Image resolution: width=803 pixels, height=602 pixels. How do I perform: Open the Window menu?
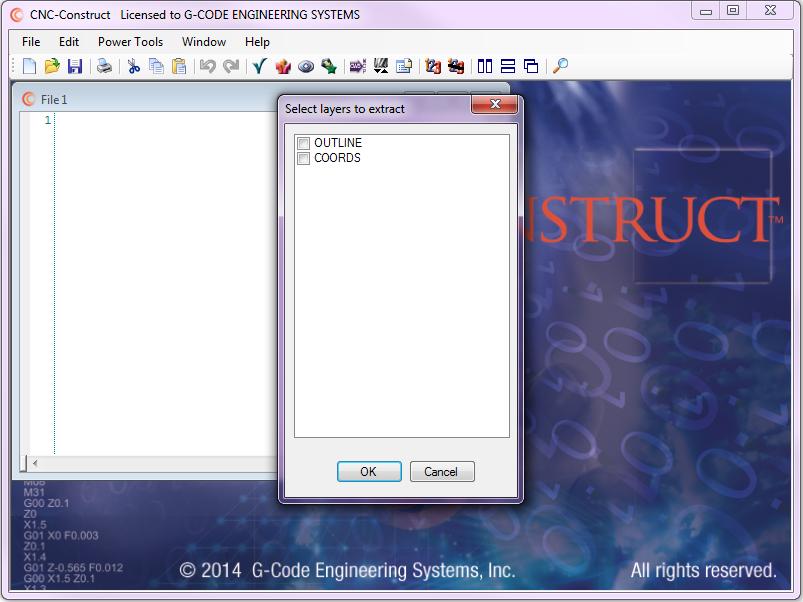coord(204,41)
